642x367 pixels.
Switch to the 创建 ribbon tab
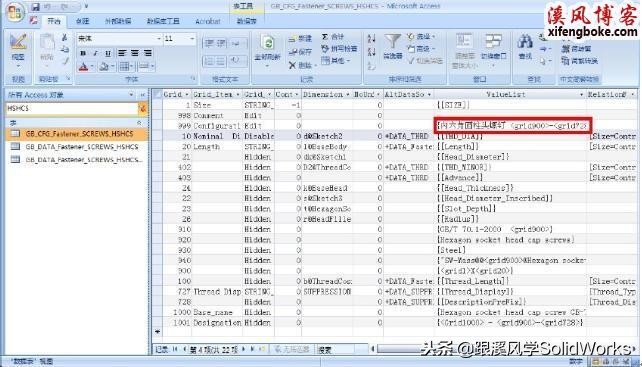tap(82, 21)
